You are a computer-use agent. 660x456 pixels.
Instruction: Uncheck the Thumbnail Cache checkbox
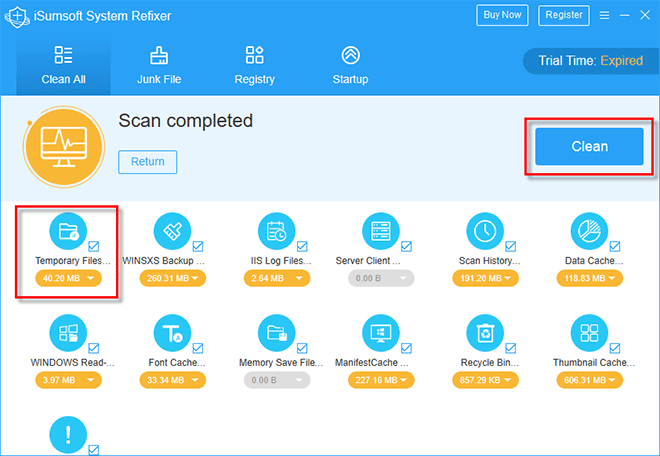point(615,348)
